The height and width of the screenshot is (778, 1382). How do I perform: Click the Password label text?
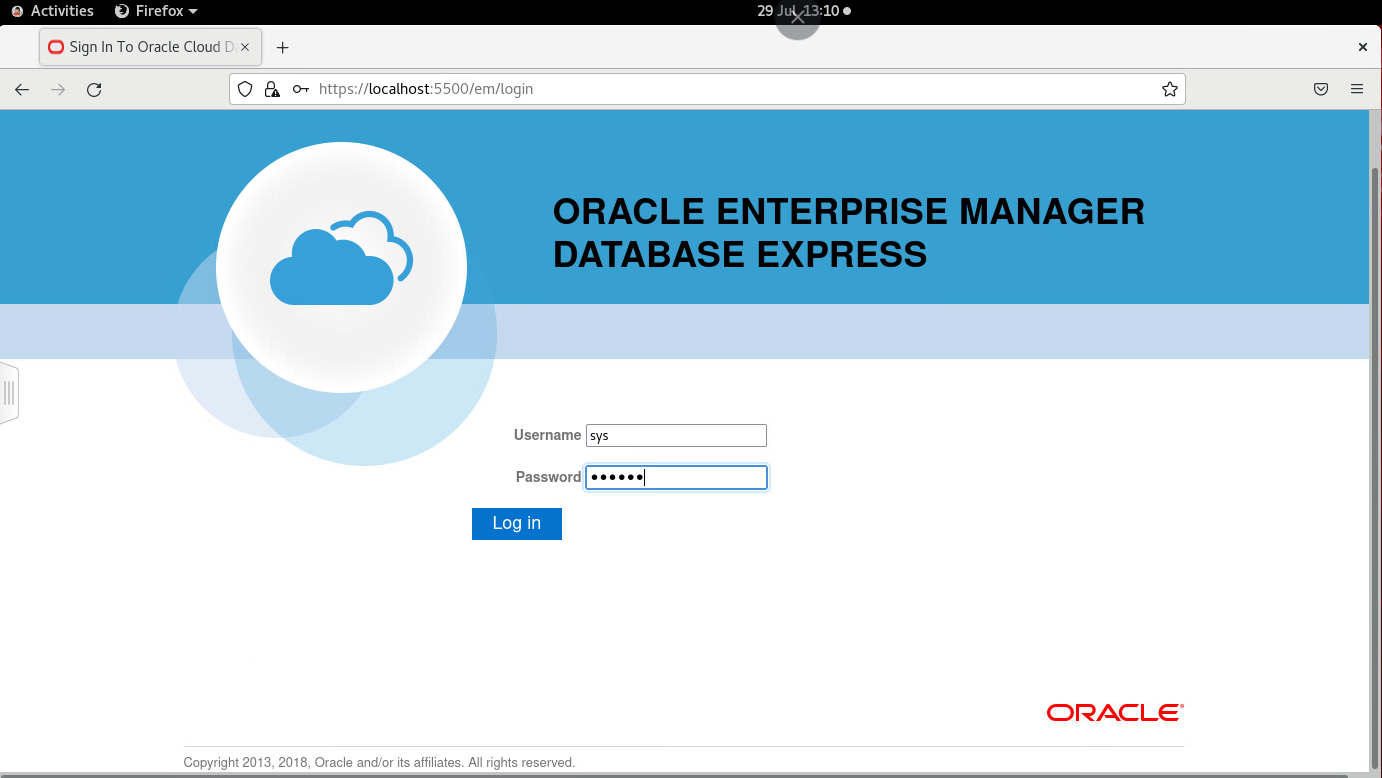548,477
